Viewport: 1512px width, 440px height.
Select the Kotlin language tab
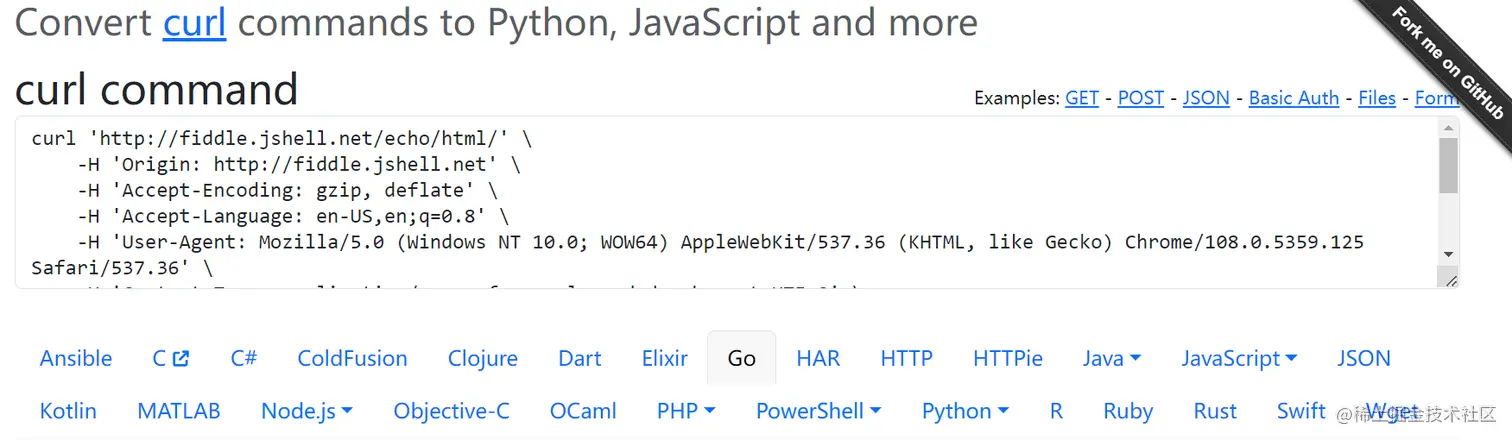click(68, 411)
